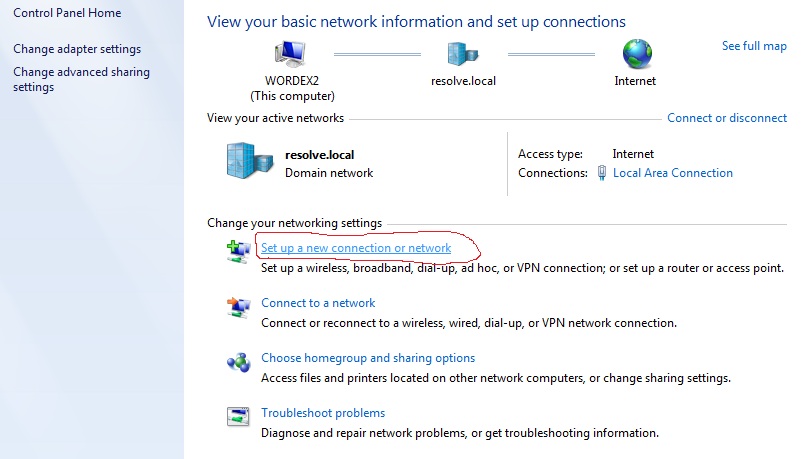Click Set up a new connection or network
This screenshot has width=806, height=459.
[356, 248]
